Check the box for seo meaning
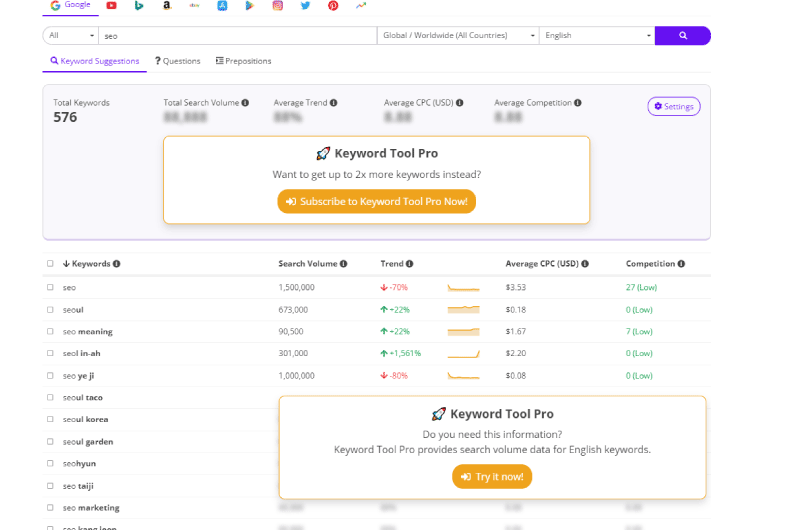The image size is (800, 530). pyautogui.click(x=50, y=332)
